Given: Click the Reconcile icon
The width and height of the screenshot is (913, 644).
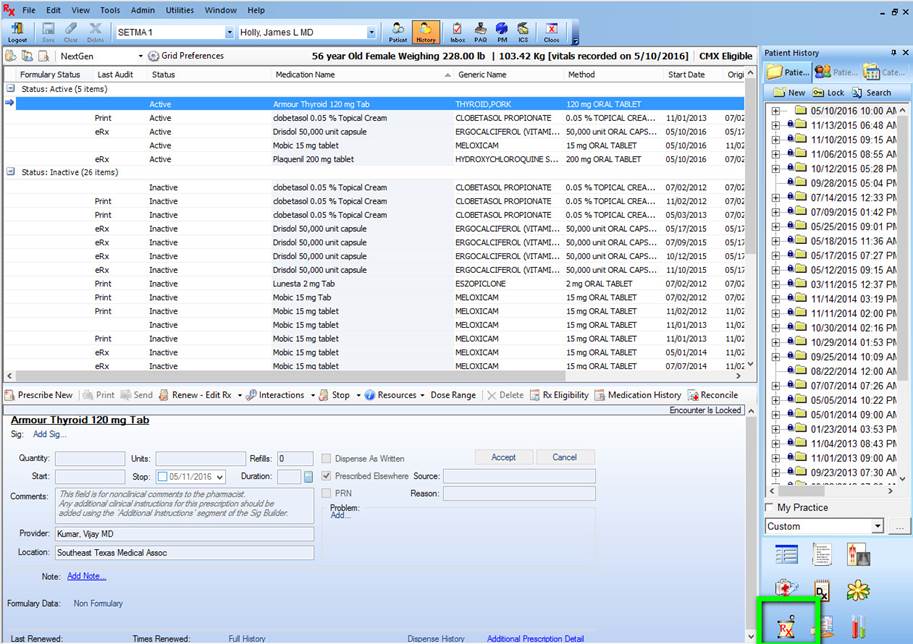Looking at the screenshot, I should 693,395.
